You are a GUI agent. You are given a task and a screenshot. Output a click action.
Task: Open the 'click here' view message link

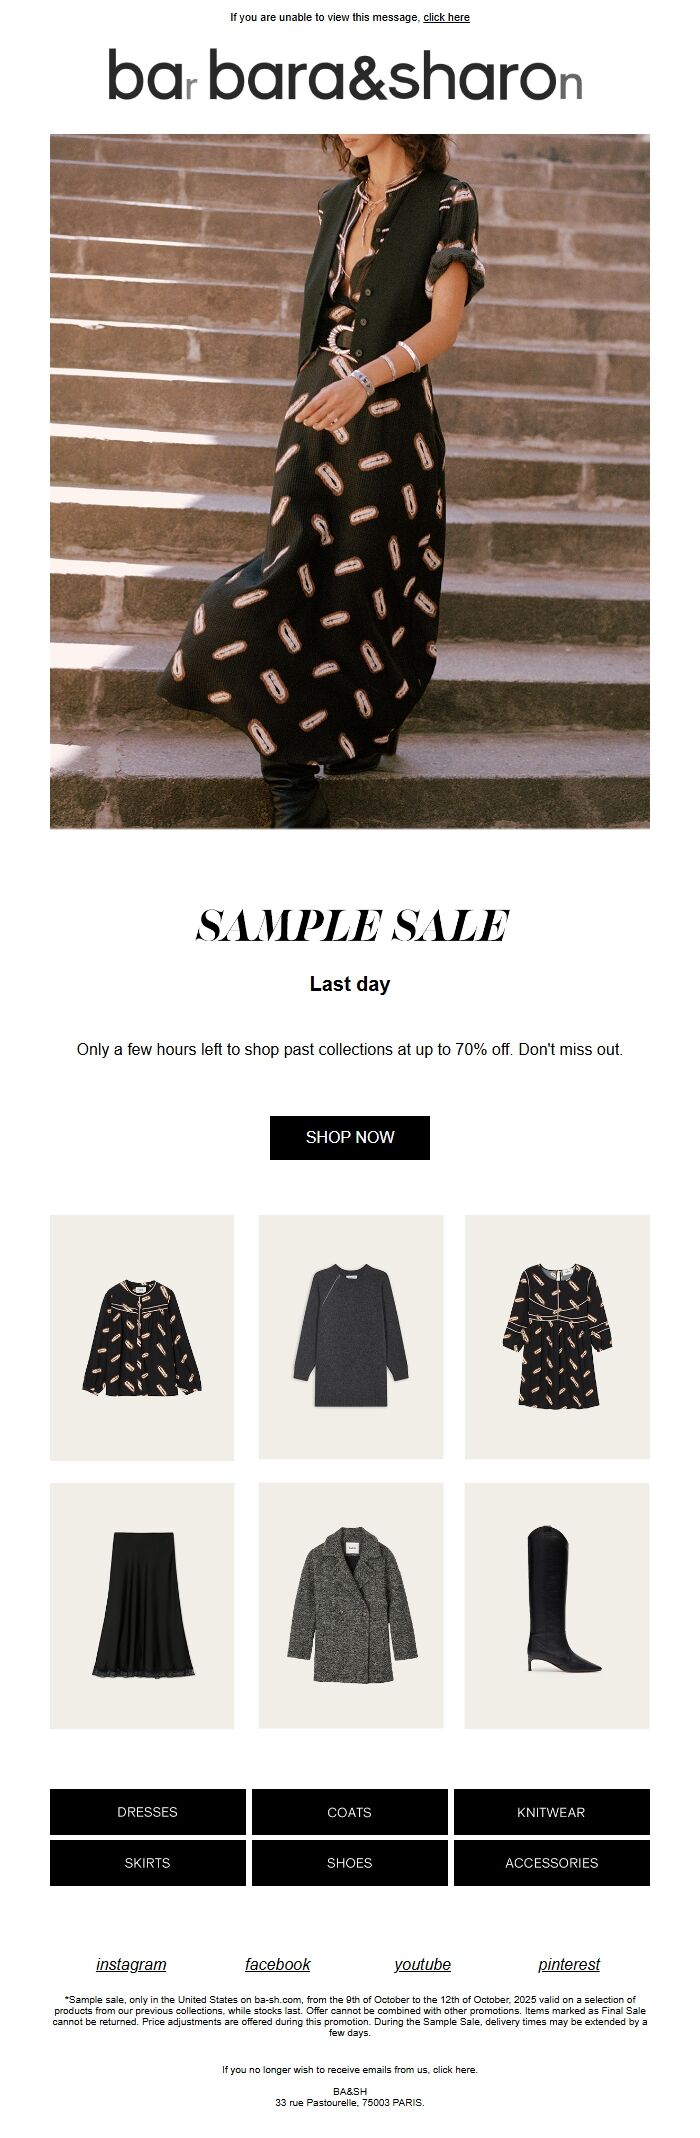[x=446, y=17]
